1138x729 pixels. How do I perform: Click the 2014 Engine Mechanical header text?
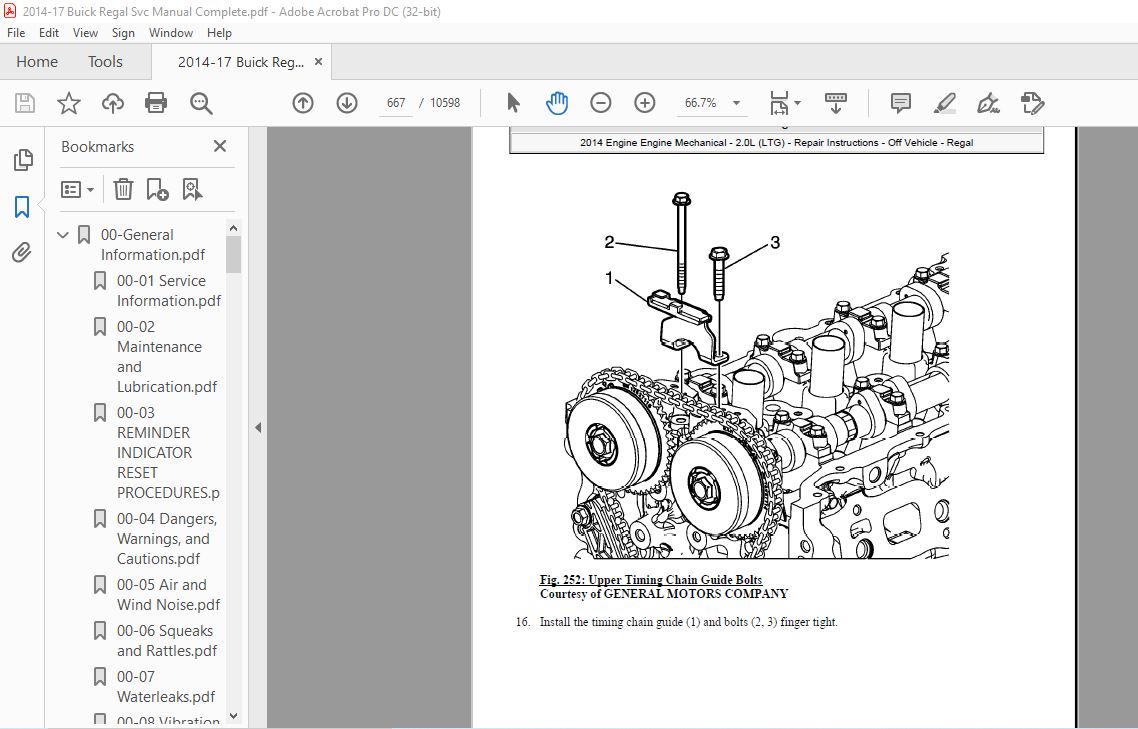coord(776,142)
